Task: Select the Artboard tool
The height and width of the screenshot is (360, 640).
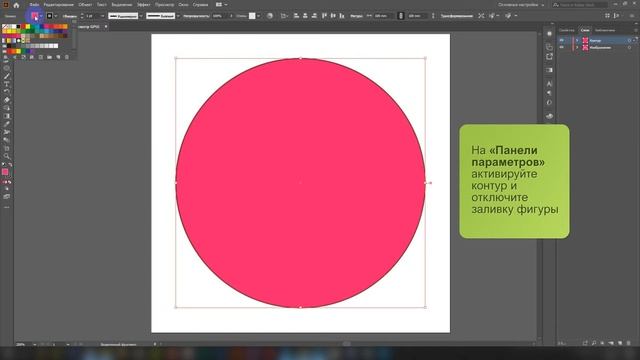Action: pyautogui.click(x=7, y=148)
